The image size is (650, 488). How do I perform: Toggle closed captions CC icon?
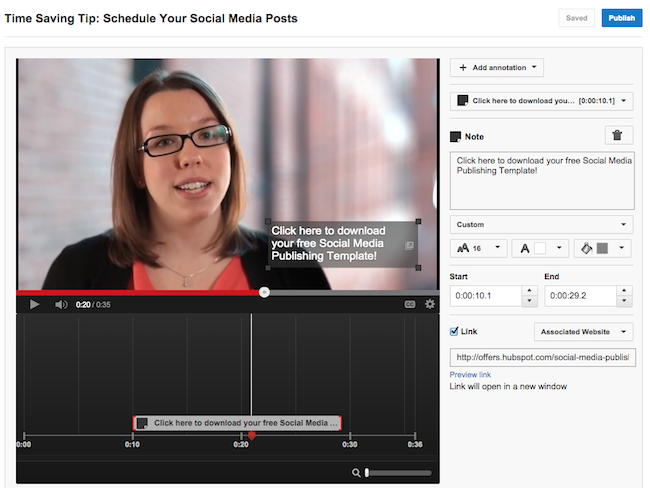pyautogui.click(x=410, y=304)
